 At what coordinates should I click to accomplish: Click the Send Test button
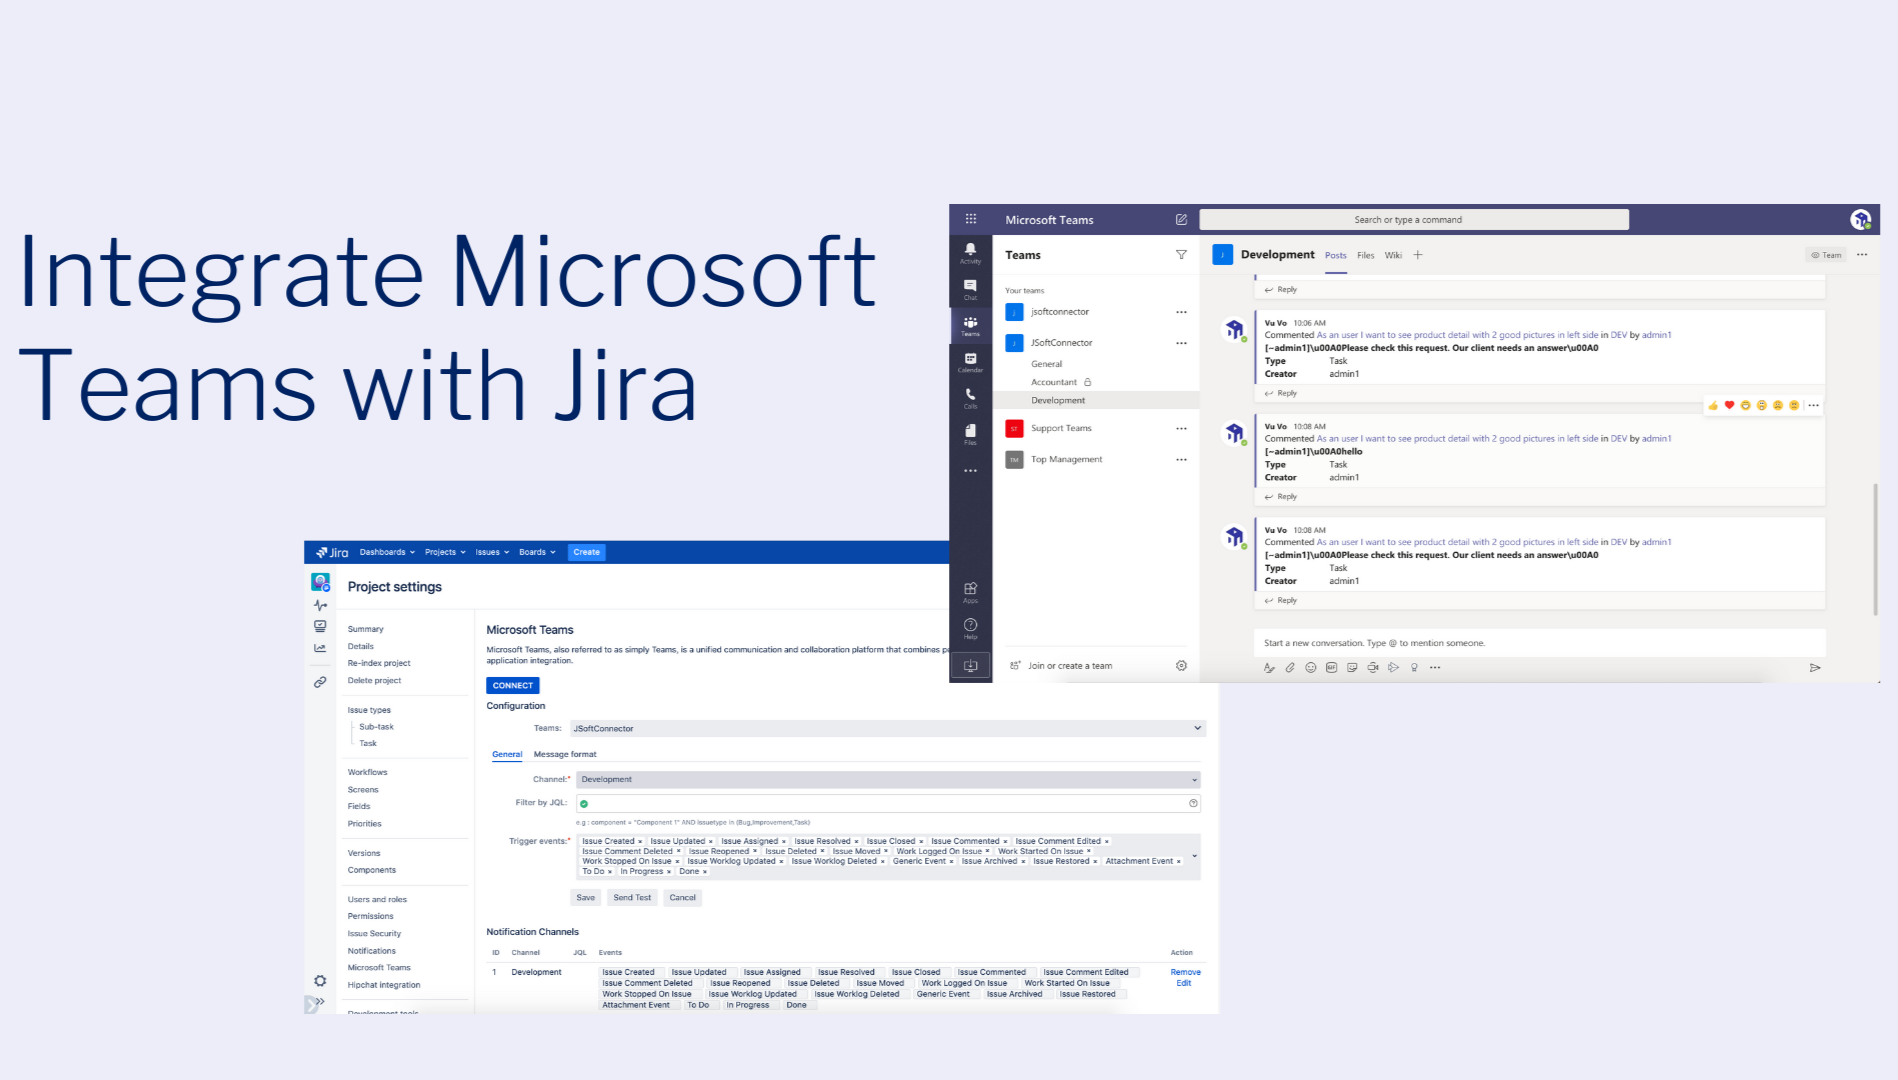coord(632,897)
